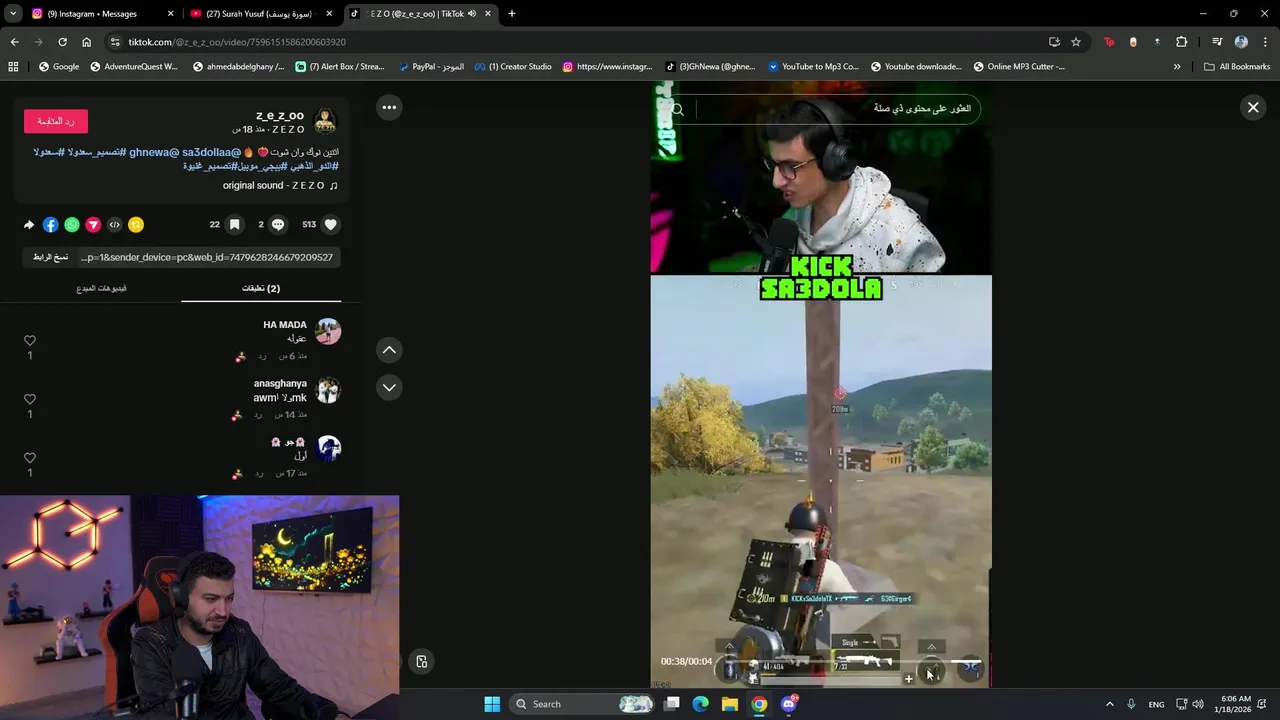Open comments via the speech bubble icon

pyautogui.click(x=278, y=225)
